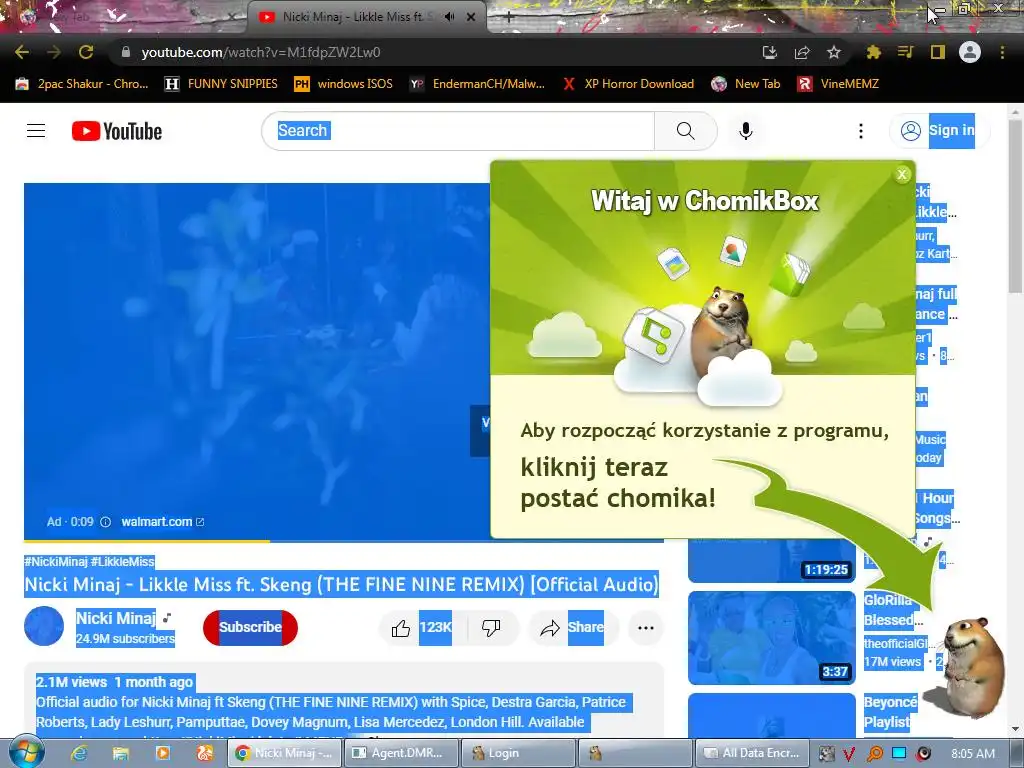Screen dimensions: 1024x768
Task: Open the Chrome extensions puzzle icon
Action: (x=873, y=52)
